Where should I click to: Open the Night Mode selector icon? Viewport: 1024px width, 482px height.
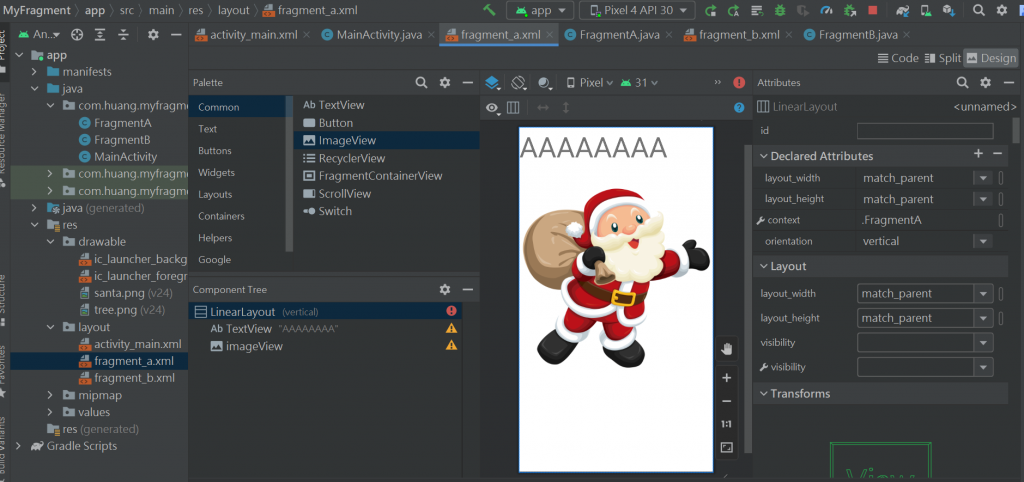point(545,83)
